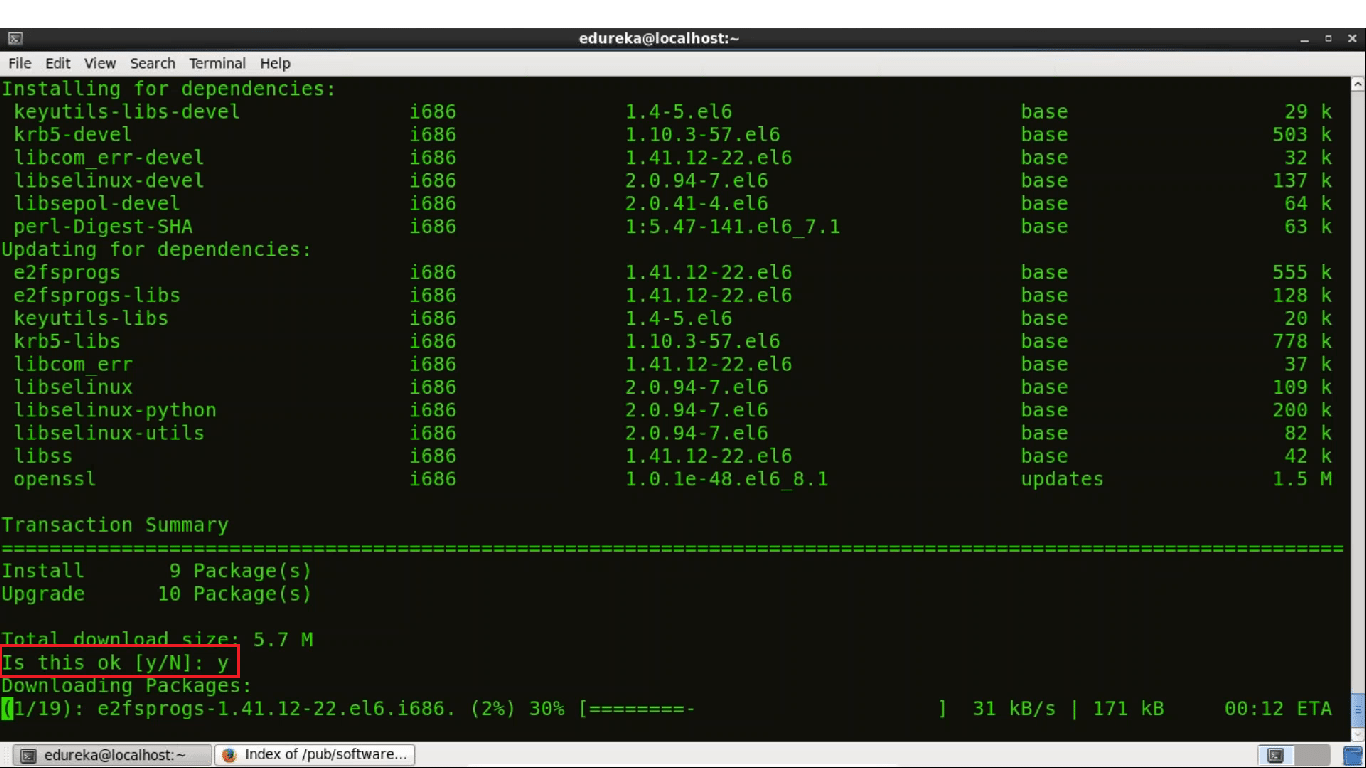Click the 'Installing for dependencies:' line
This screenshot has height=768, width=1366.
click(169, 89)
